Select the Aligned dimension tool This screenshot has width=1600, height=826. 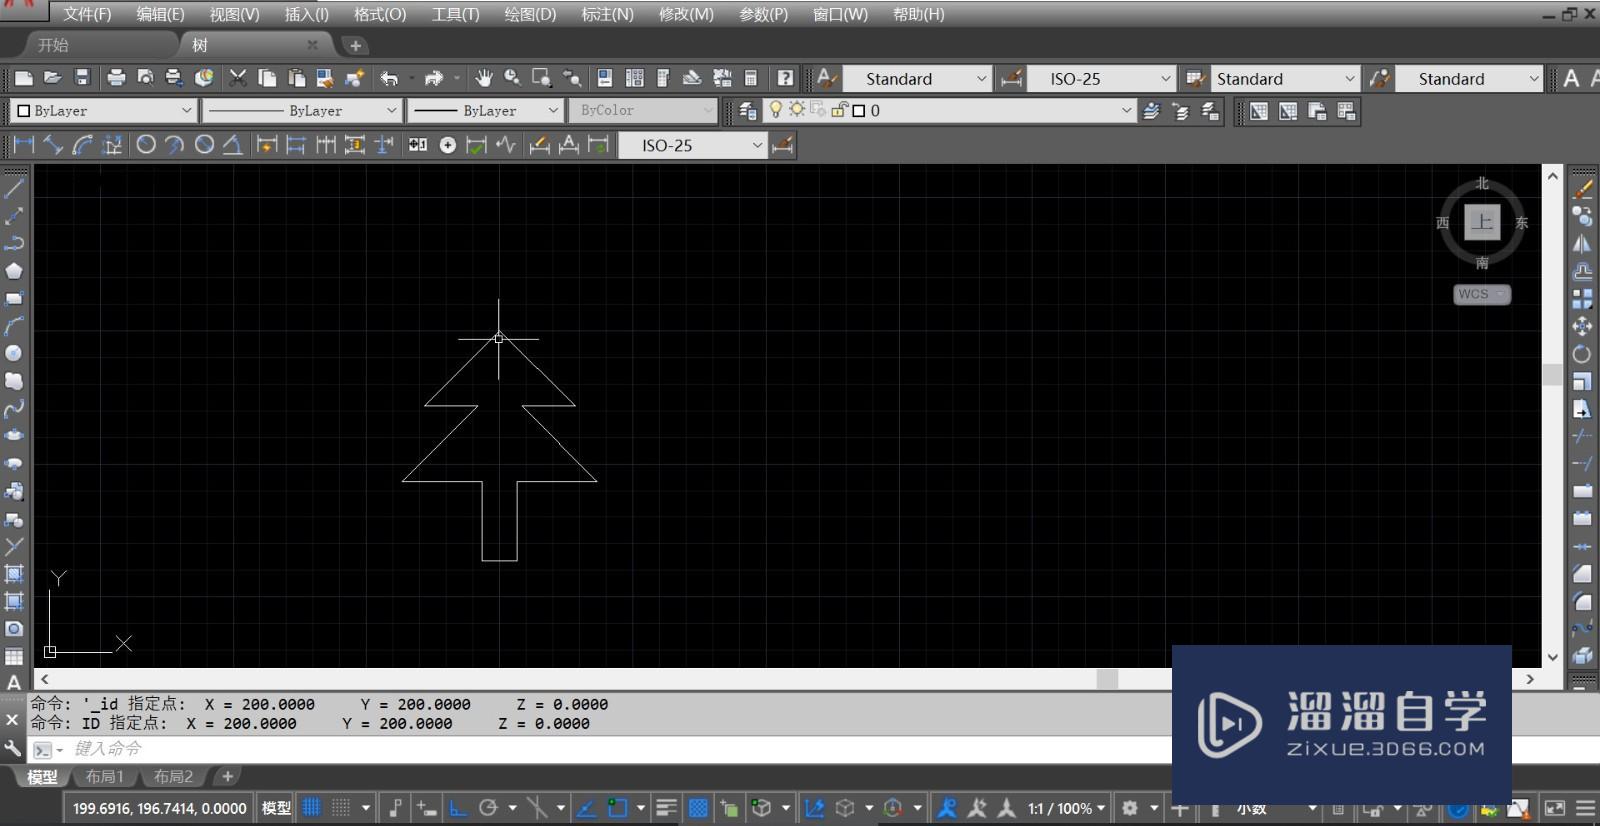[x=53, y=145]
